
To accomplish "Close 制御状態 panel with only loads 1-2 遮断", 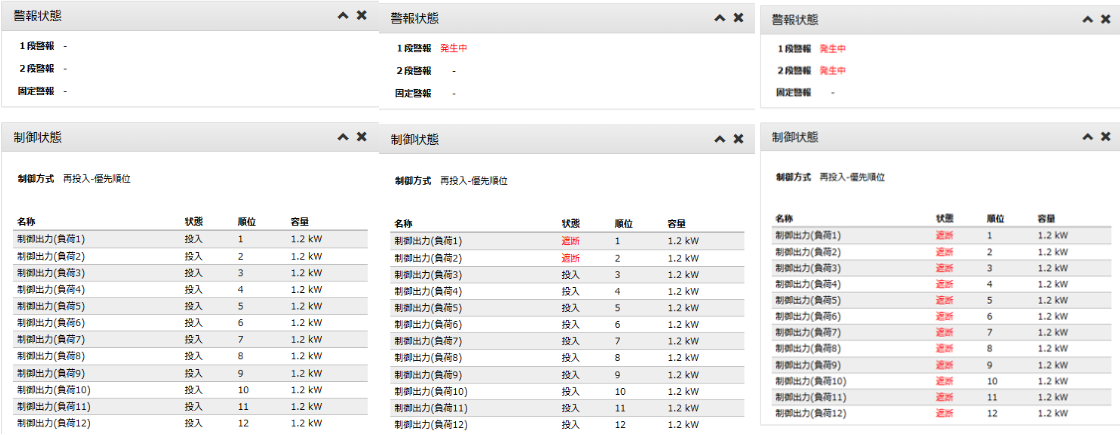I will pos(738,139).
